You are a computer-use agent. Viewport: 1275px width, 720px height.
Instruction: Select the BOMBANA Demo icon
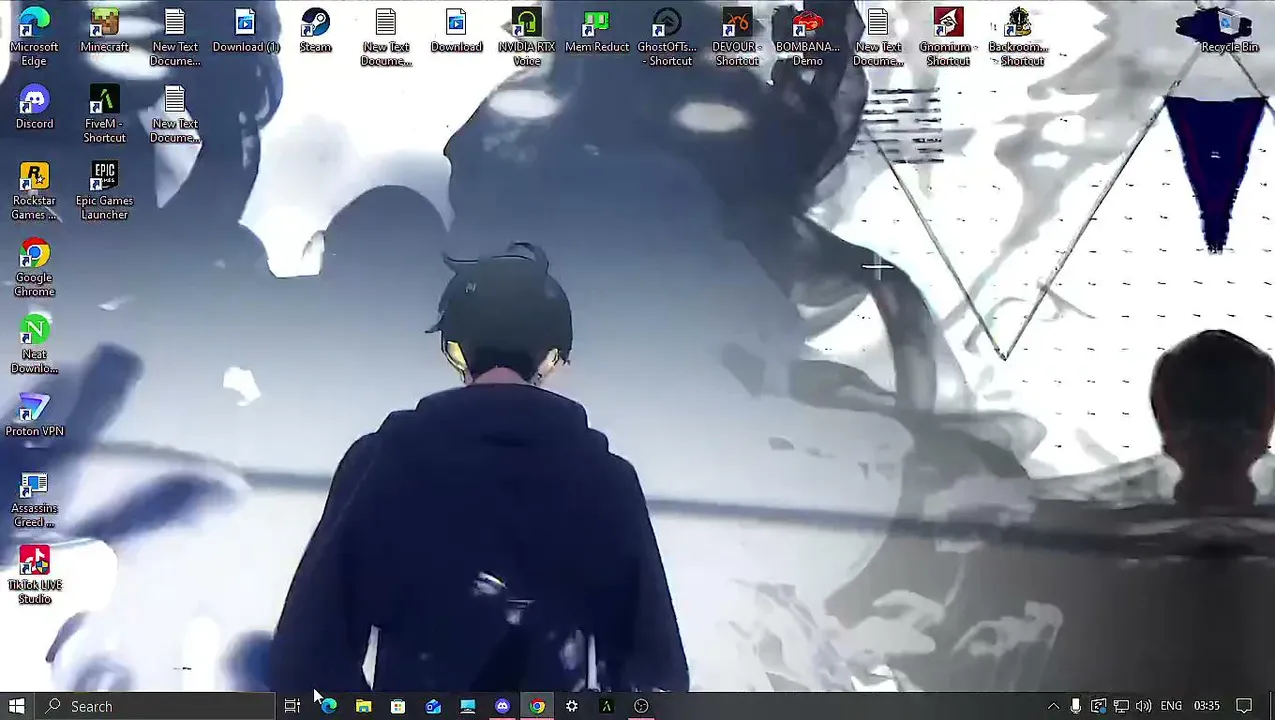(807, 37)
